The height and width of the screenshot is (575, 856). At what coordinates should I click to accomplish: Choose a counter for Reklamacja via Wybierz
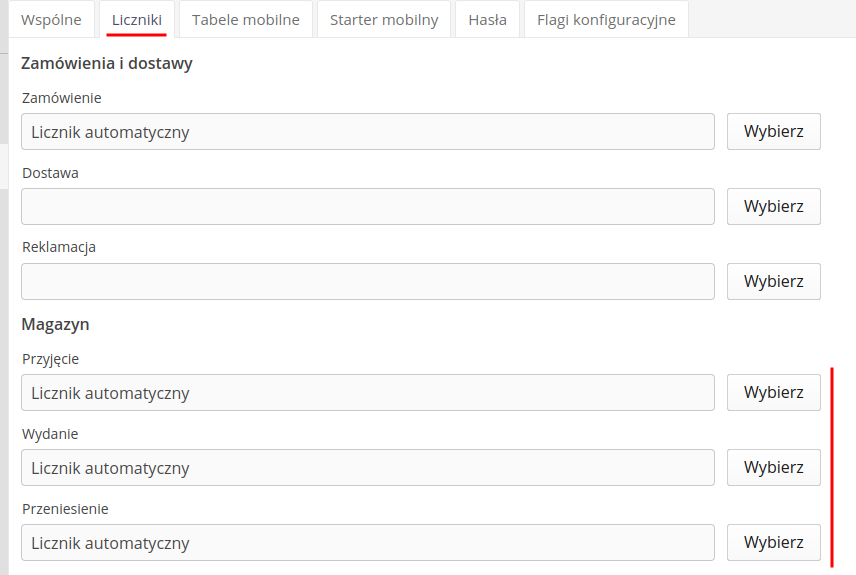click(773, 282)
